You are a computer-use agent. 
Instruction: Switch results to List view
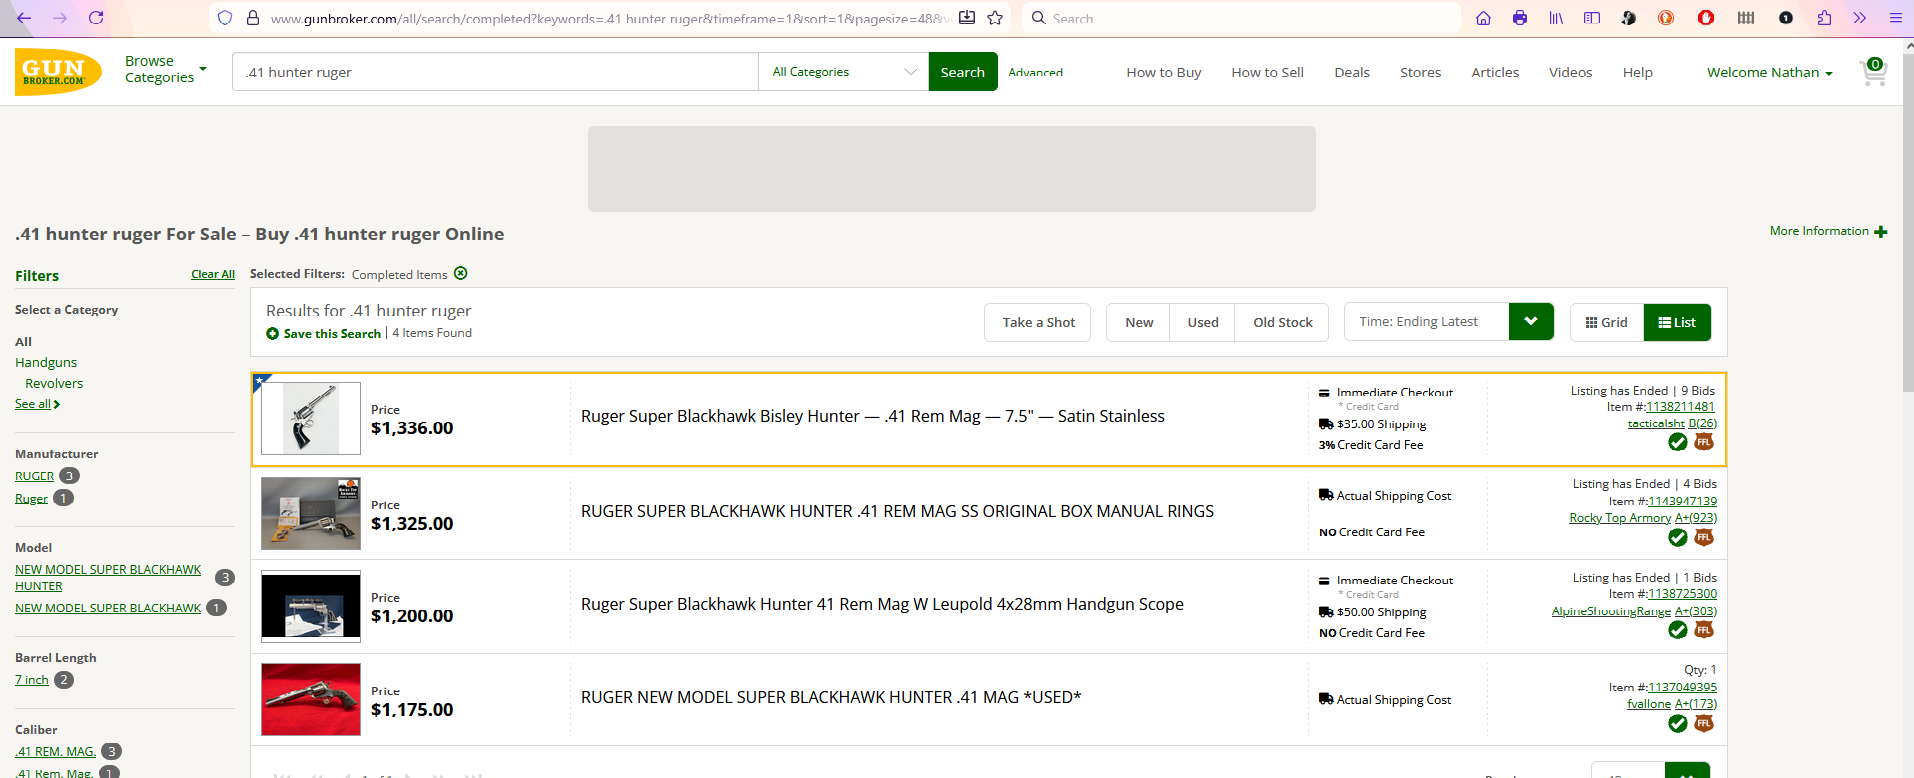tap(1677, 322)
